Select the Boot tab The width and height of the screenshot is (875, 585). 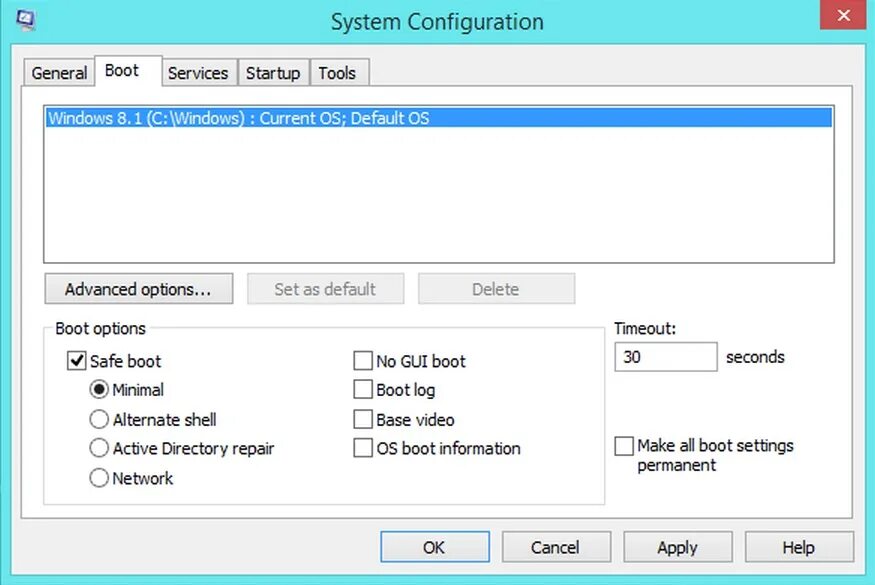point(128,71)
